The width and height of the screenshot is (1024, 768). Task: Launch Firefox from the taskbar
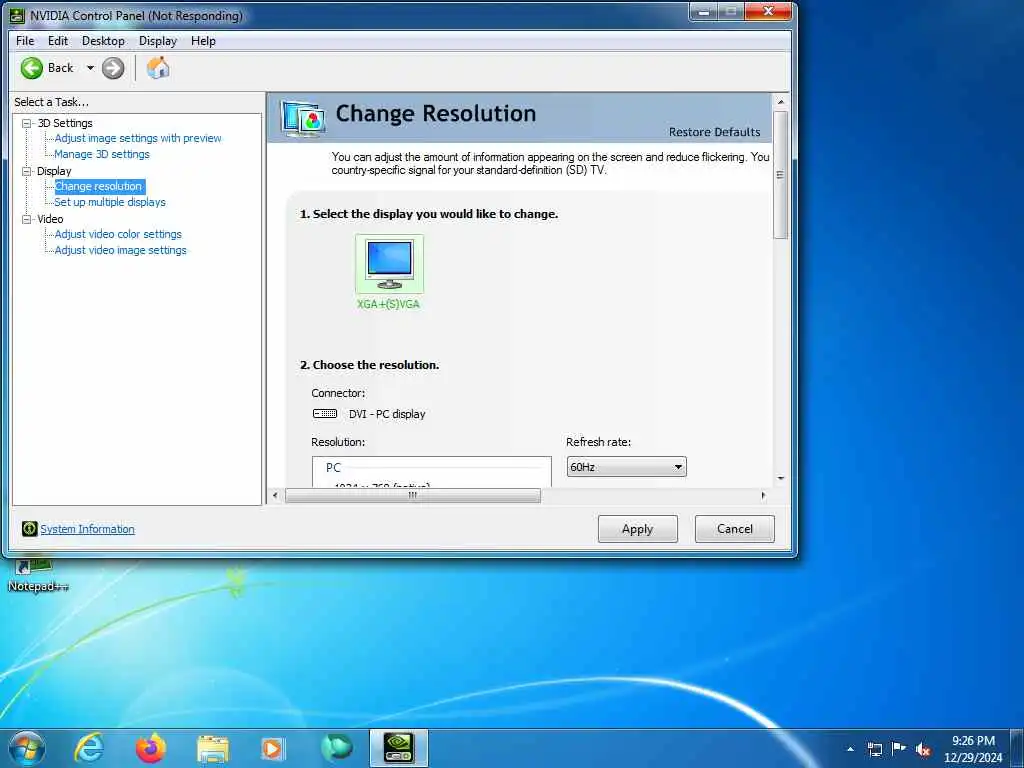[x=151, y=748]
